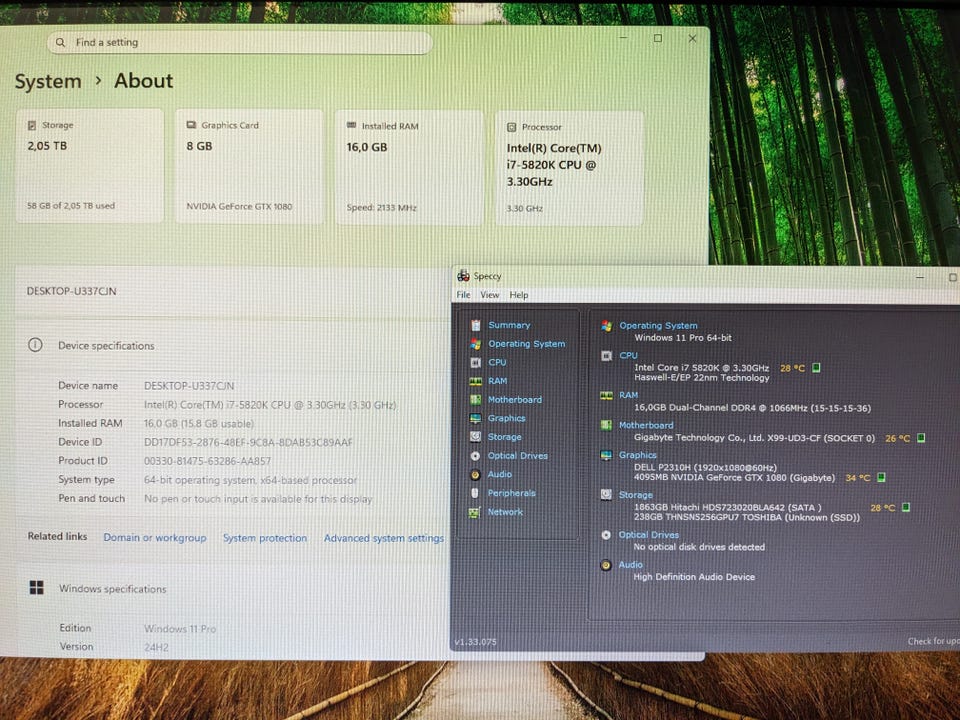Click the GPU temperature indicator beside 34 °C
The height and width of the screenshot is (720, 960).
[x=881, y=478]
